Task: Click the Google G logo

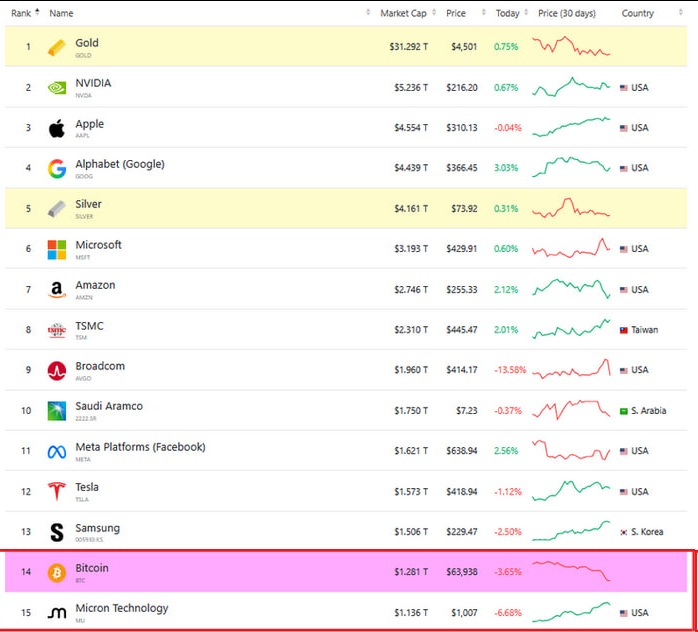Action: coord(57,169)
